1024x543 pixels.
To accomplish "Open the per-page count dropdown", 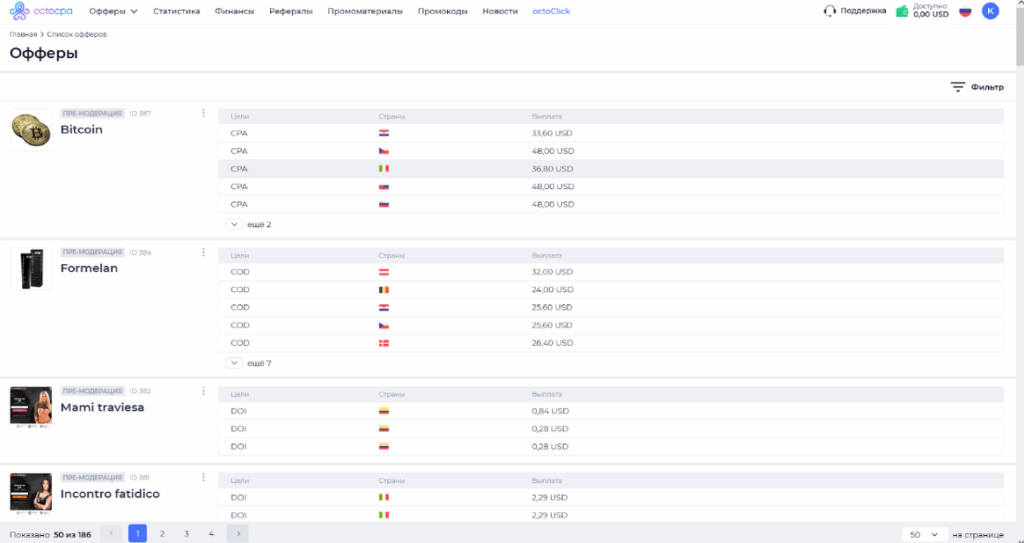I will point(925,534).
